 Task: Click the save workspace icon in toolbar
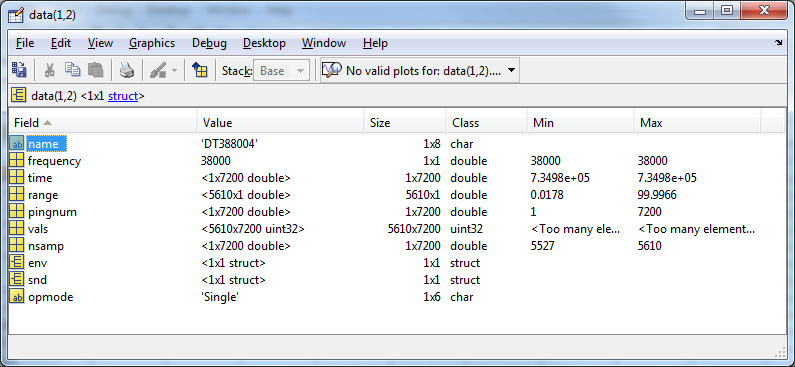coord(19,70)
